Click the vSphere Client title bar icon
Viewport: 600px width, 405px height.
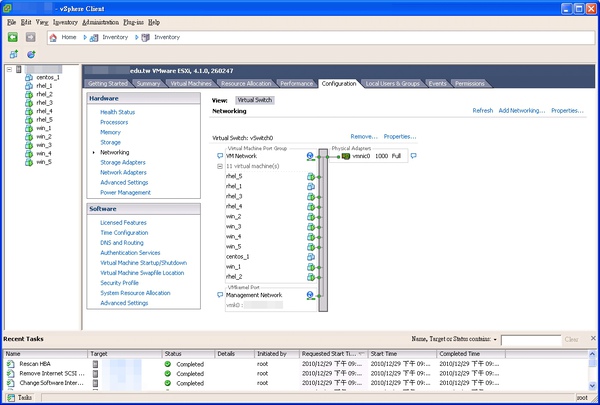pos(7,8)
